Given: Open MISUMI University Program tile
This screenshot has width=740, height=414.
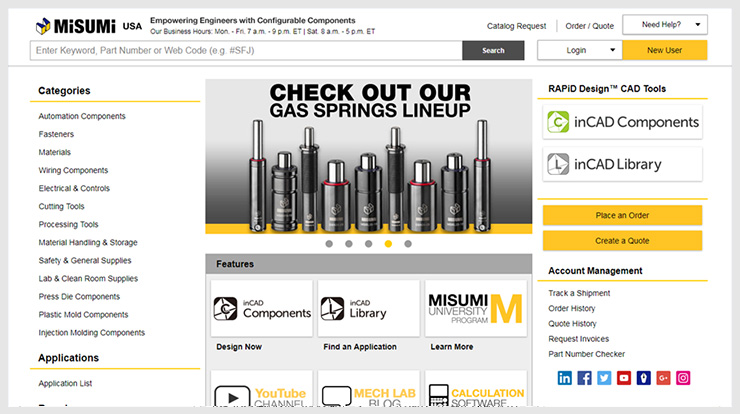Looking at the screenshot, I should (x=476, y=308).
